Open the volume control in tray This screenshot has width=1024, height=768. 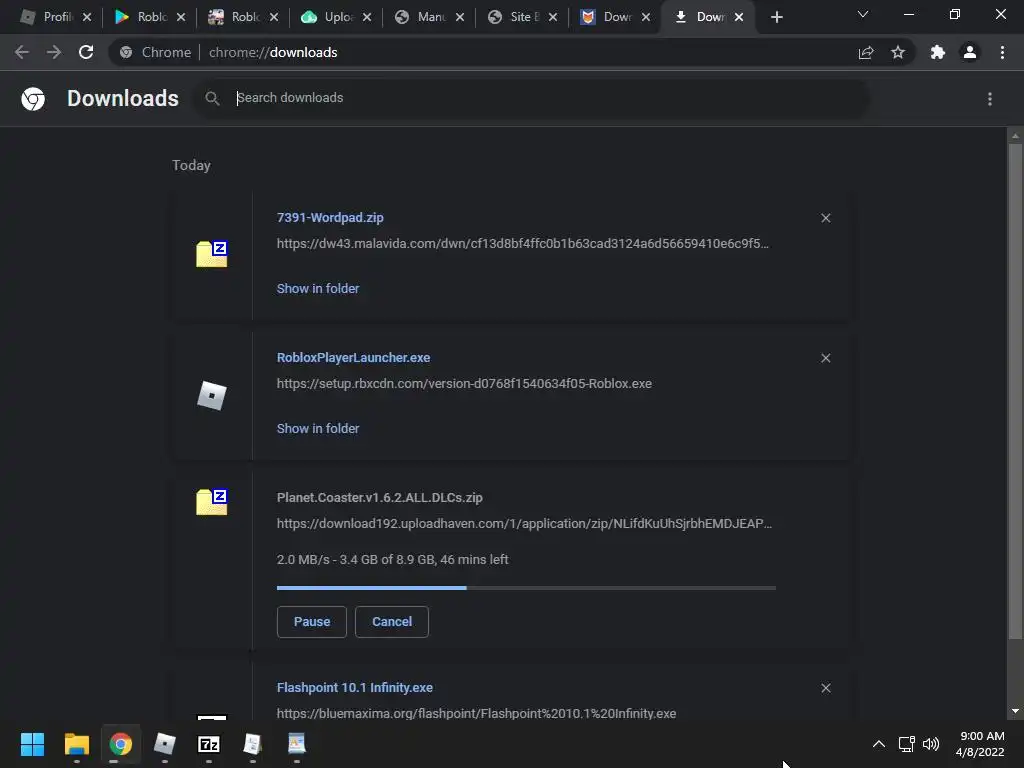[x=931, y=744]
